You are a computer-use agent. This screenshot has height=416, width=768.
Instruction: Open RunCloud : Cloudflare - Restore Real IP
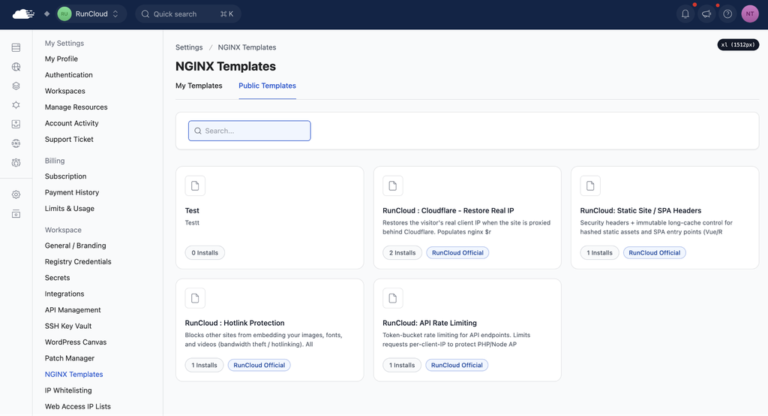448,211
